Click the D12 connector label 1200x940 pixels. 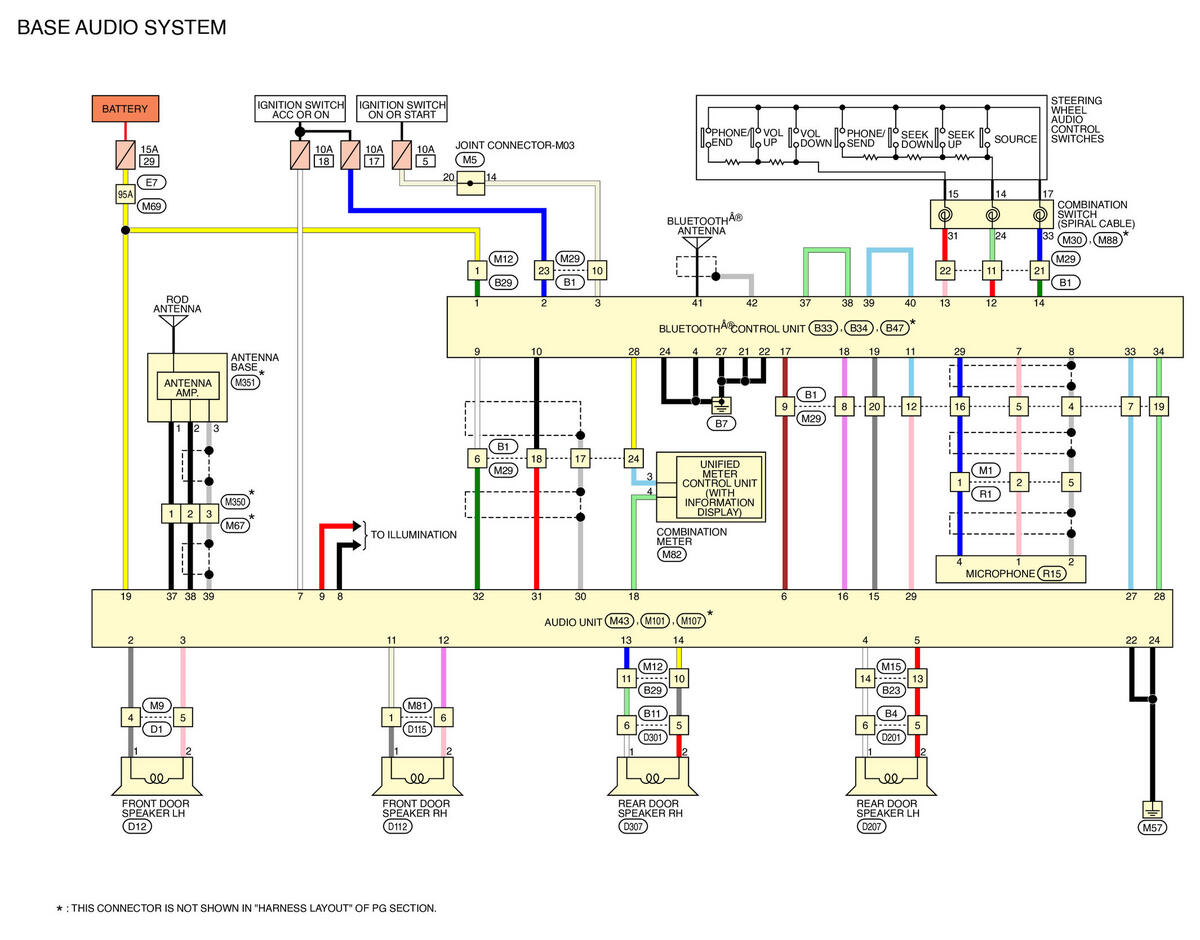coord(135,826)
